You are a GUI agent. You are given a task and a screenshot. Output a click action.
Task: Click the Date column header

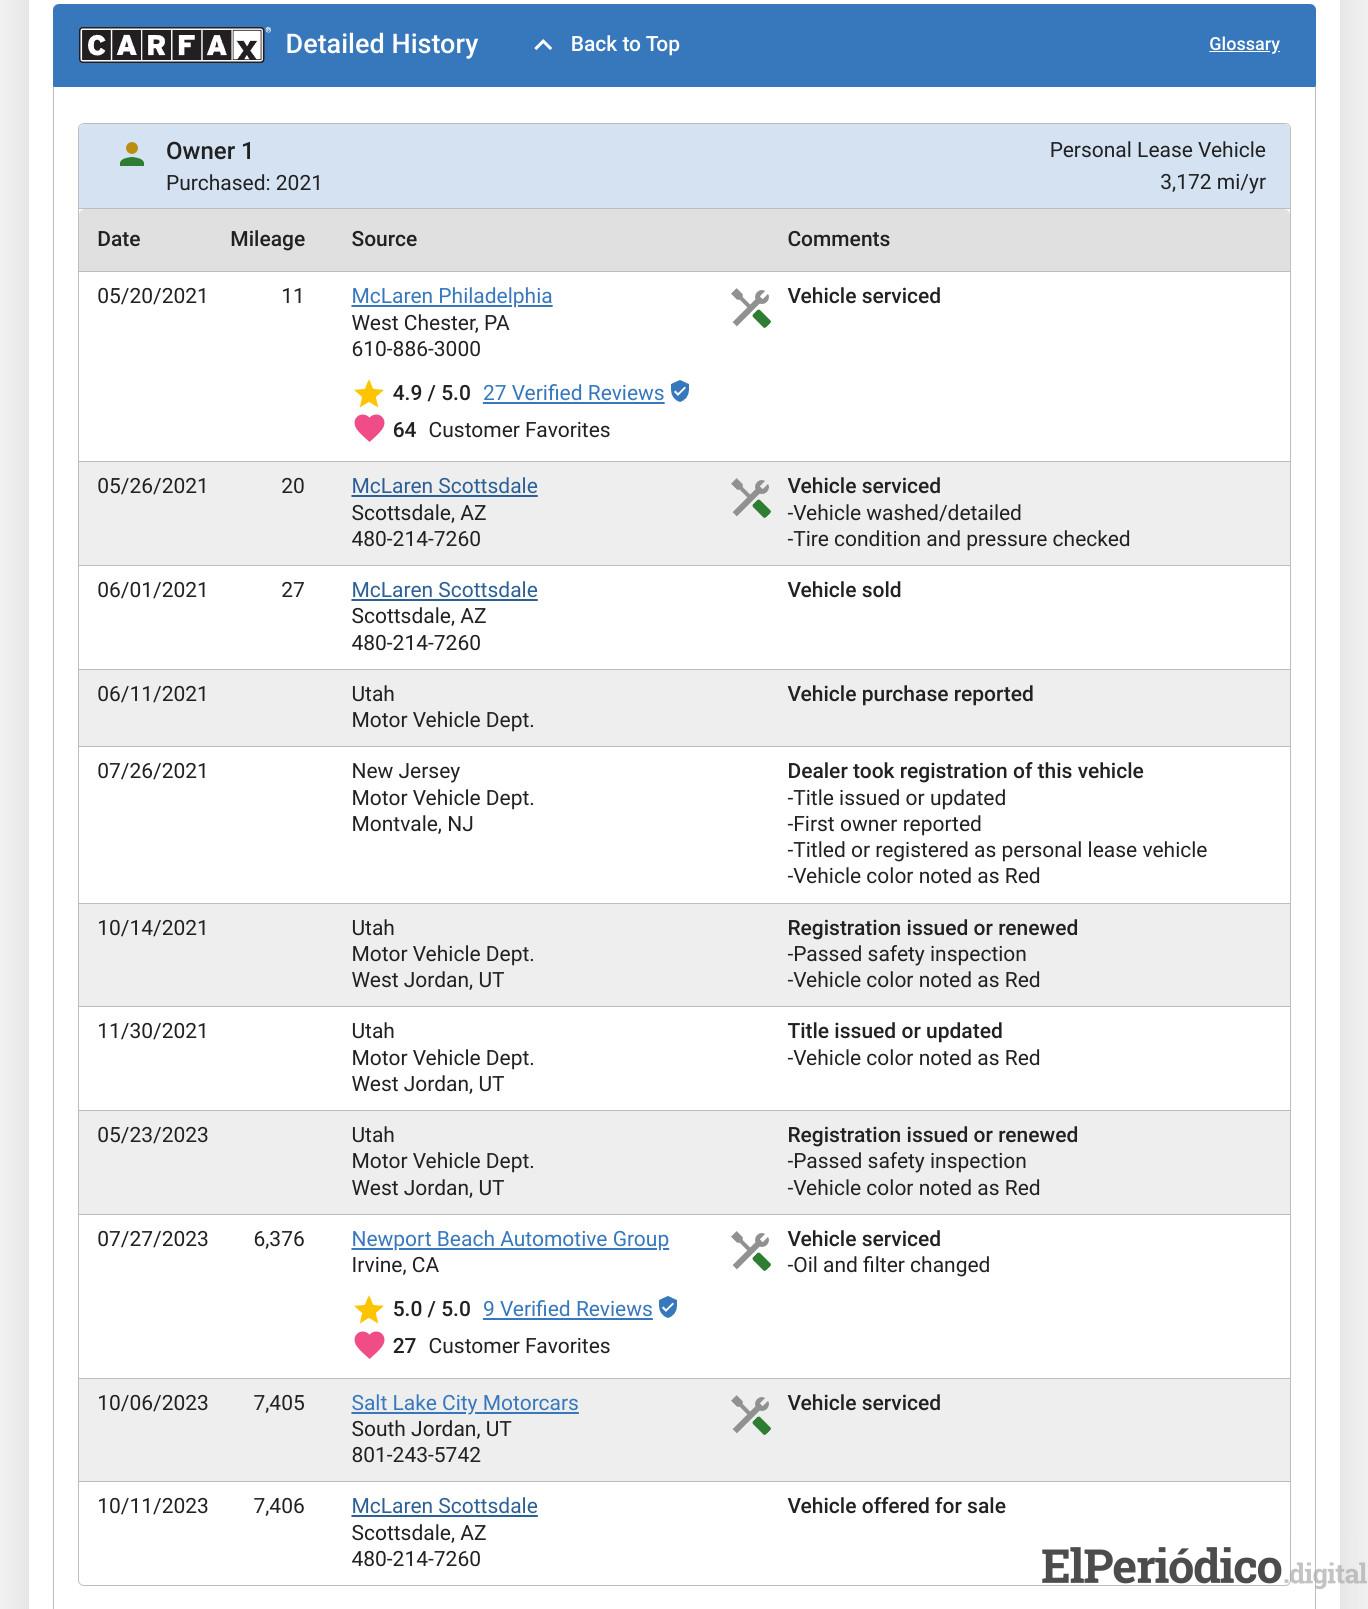pyautogui.click(x=119, y=239)
